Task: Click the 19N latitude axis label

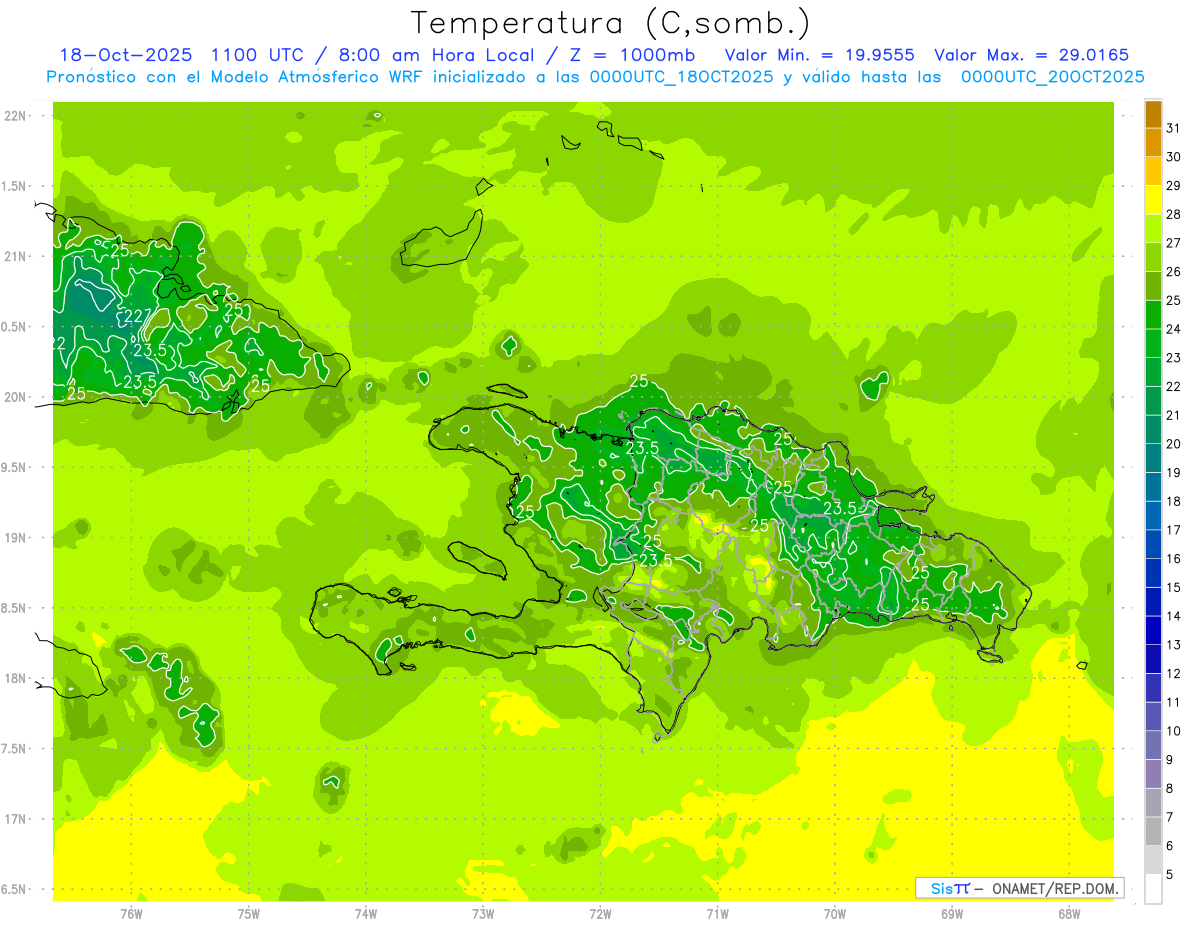Action: (16, 538)
